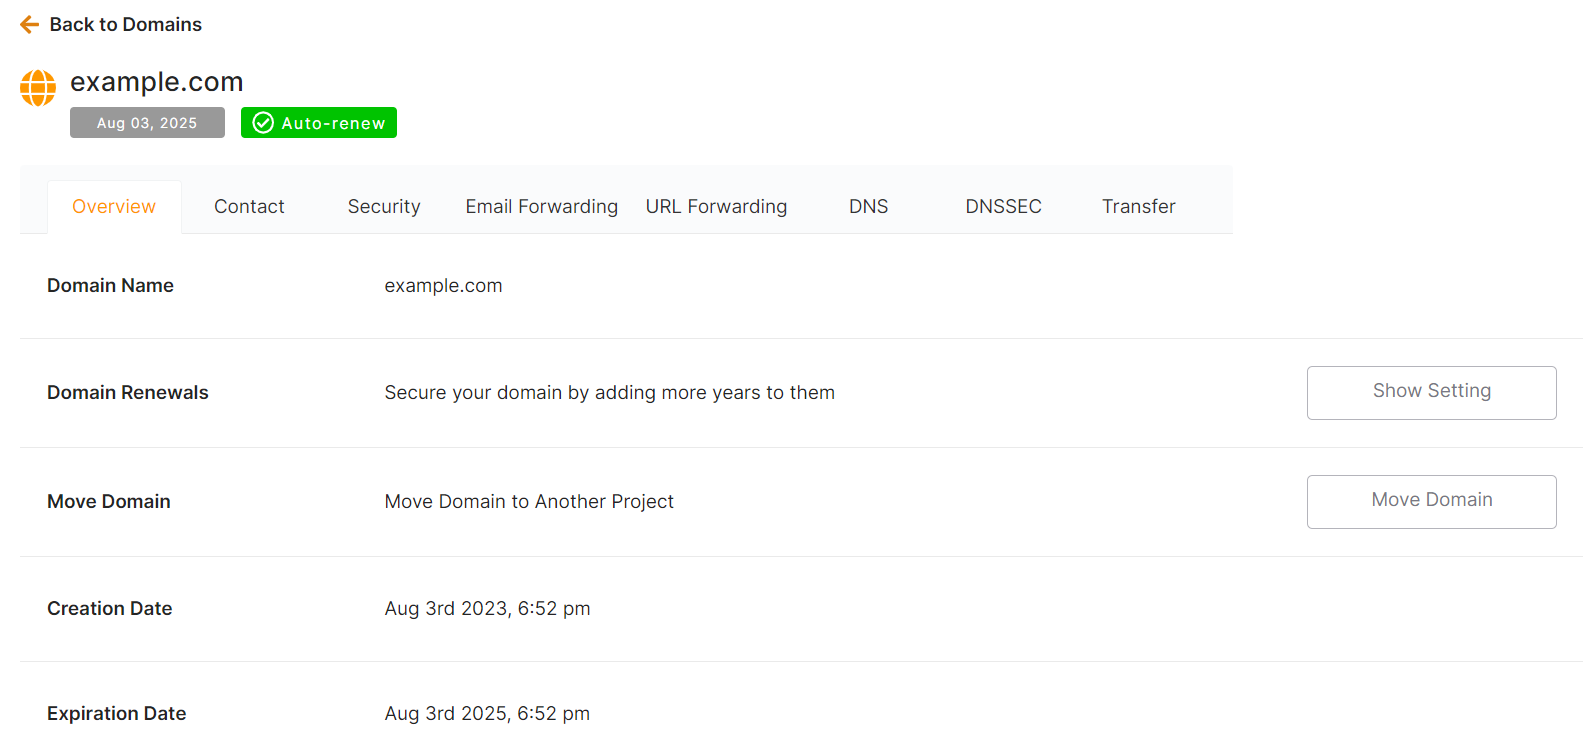Click the orange back arrow icon
This screenshot has height=750, width=1587.
coord(30,25)
